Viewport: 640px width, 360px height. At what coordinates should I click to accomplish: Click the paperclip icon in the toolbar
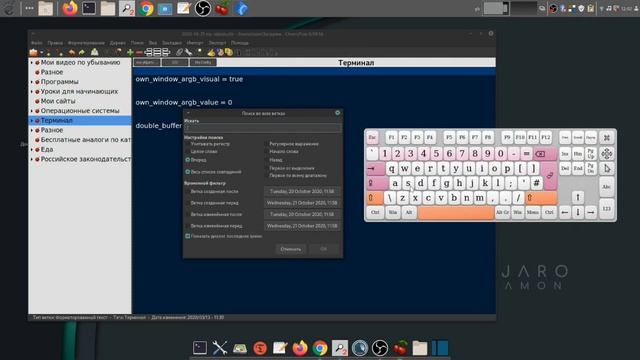tap(179, 52)
